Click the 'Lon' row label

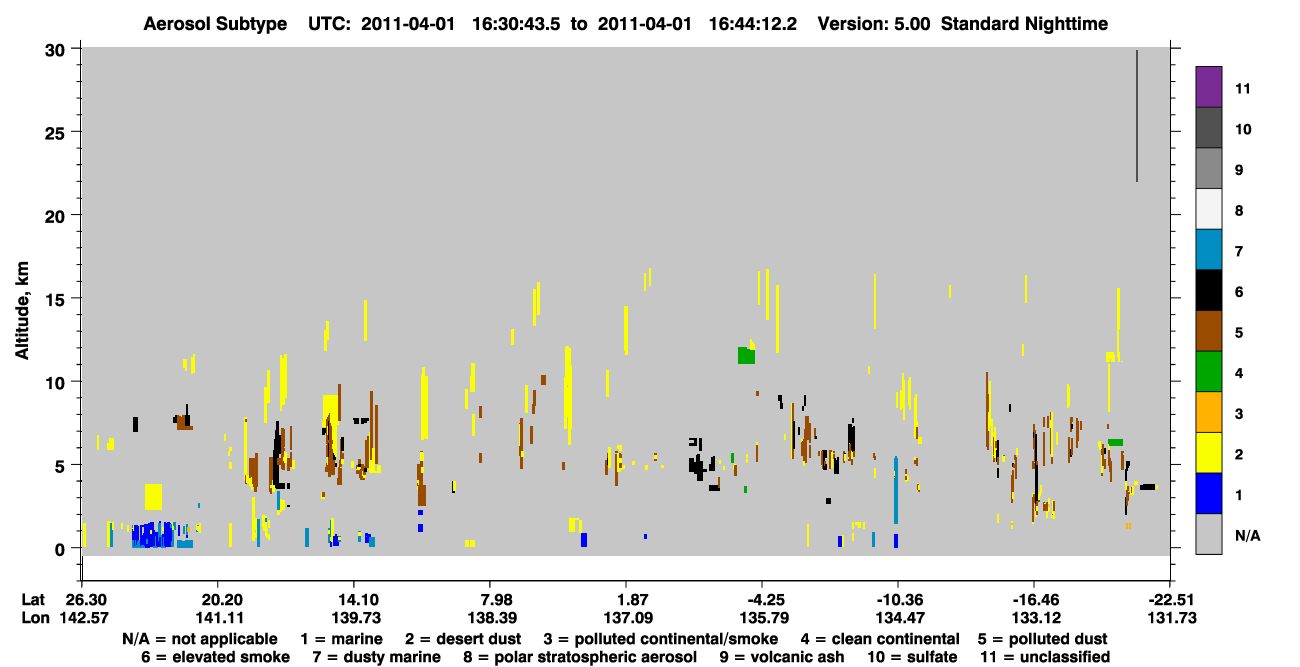34,618
